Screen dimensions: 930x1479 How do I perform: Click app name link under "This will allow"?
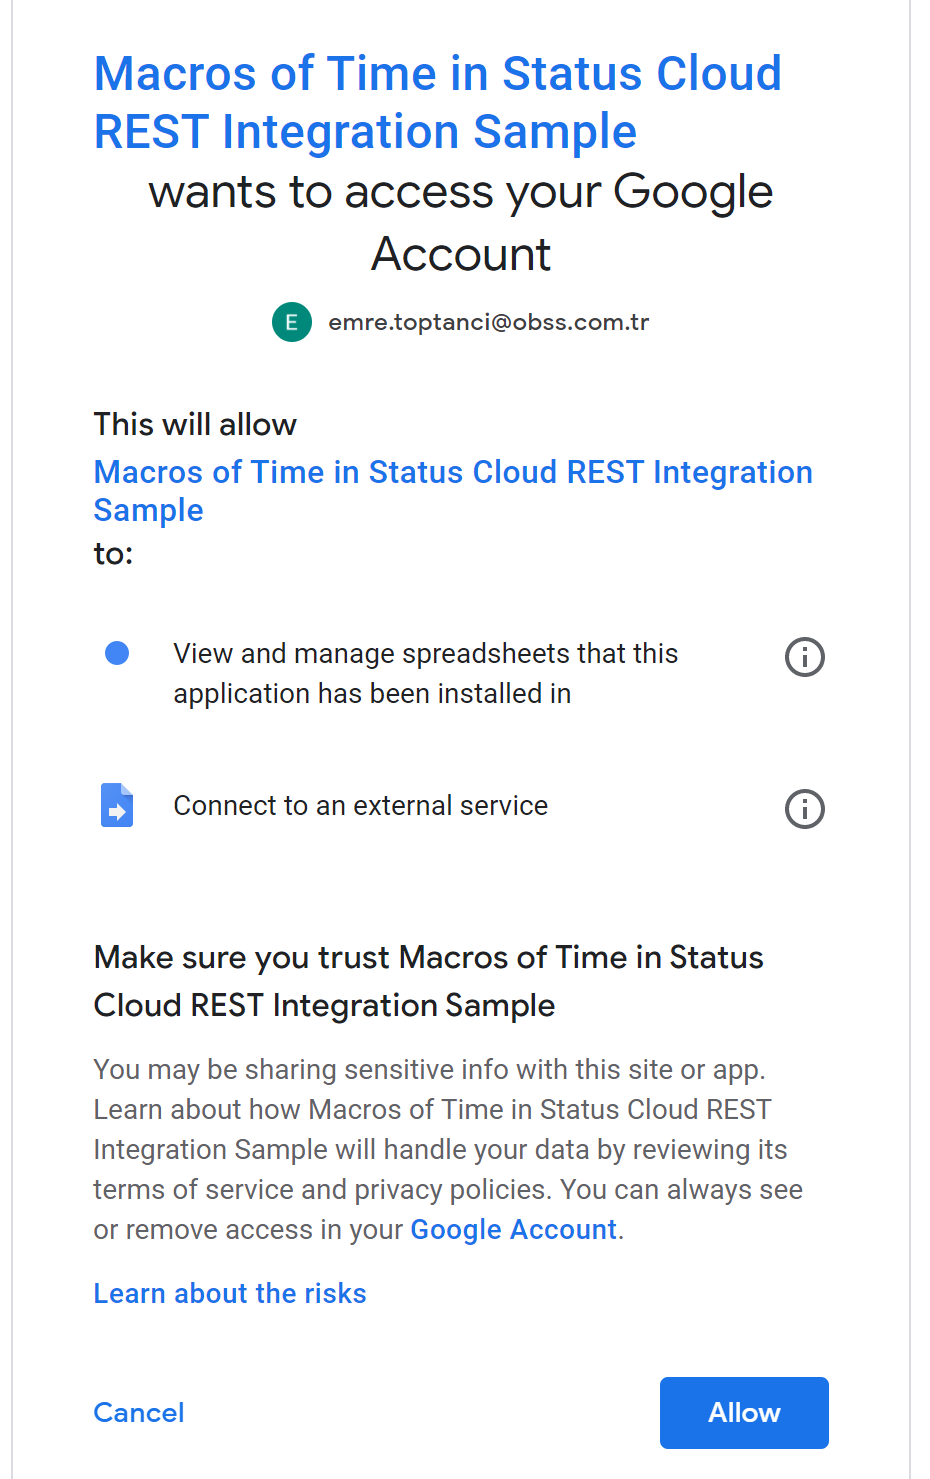tap(452, 472)
